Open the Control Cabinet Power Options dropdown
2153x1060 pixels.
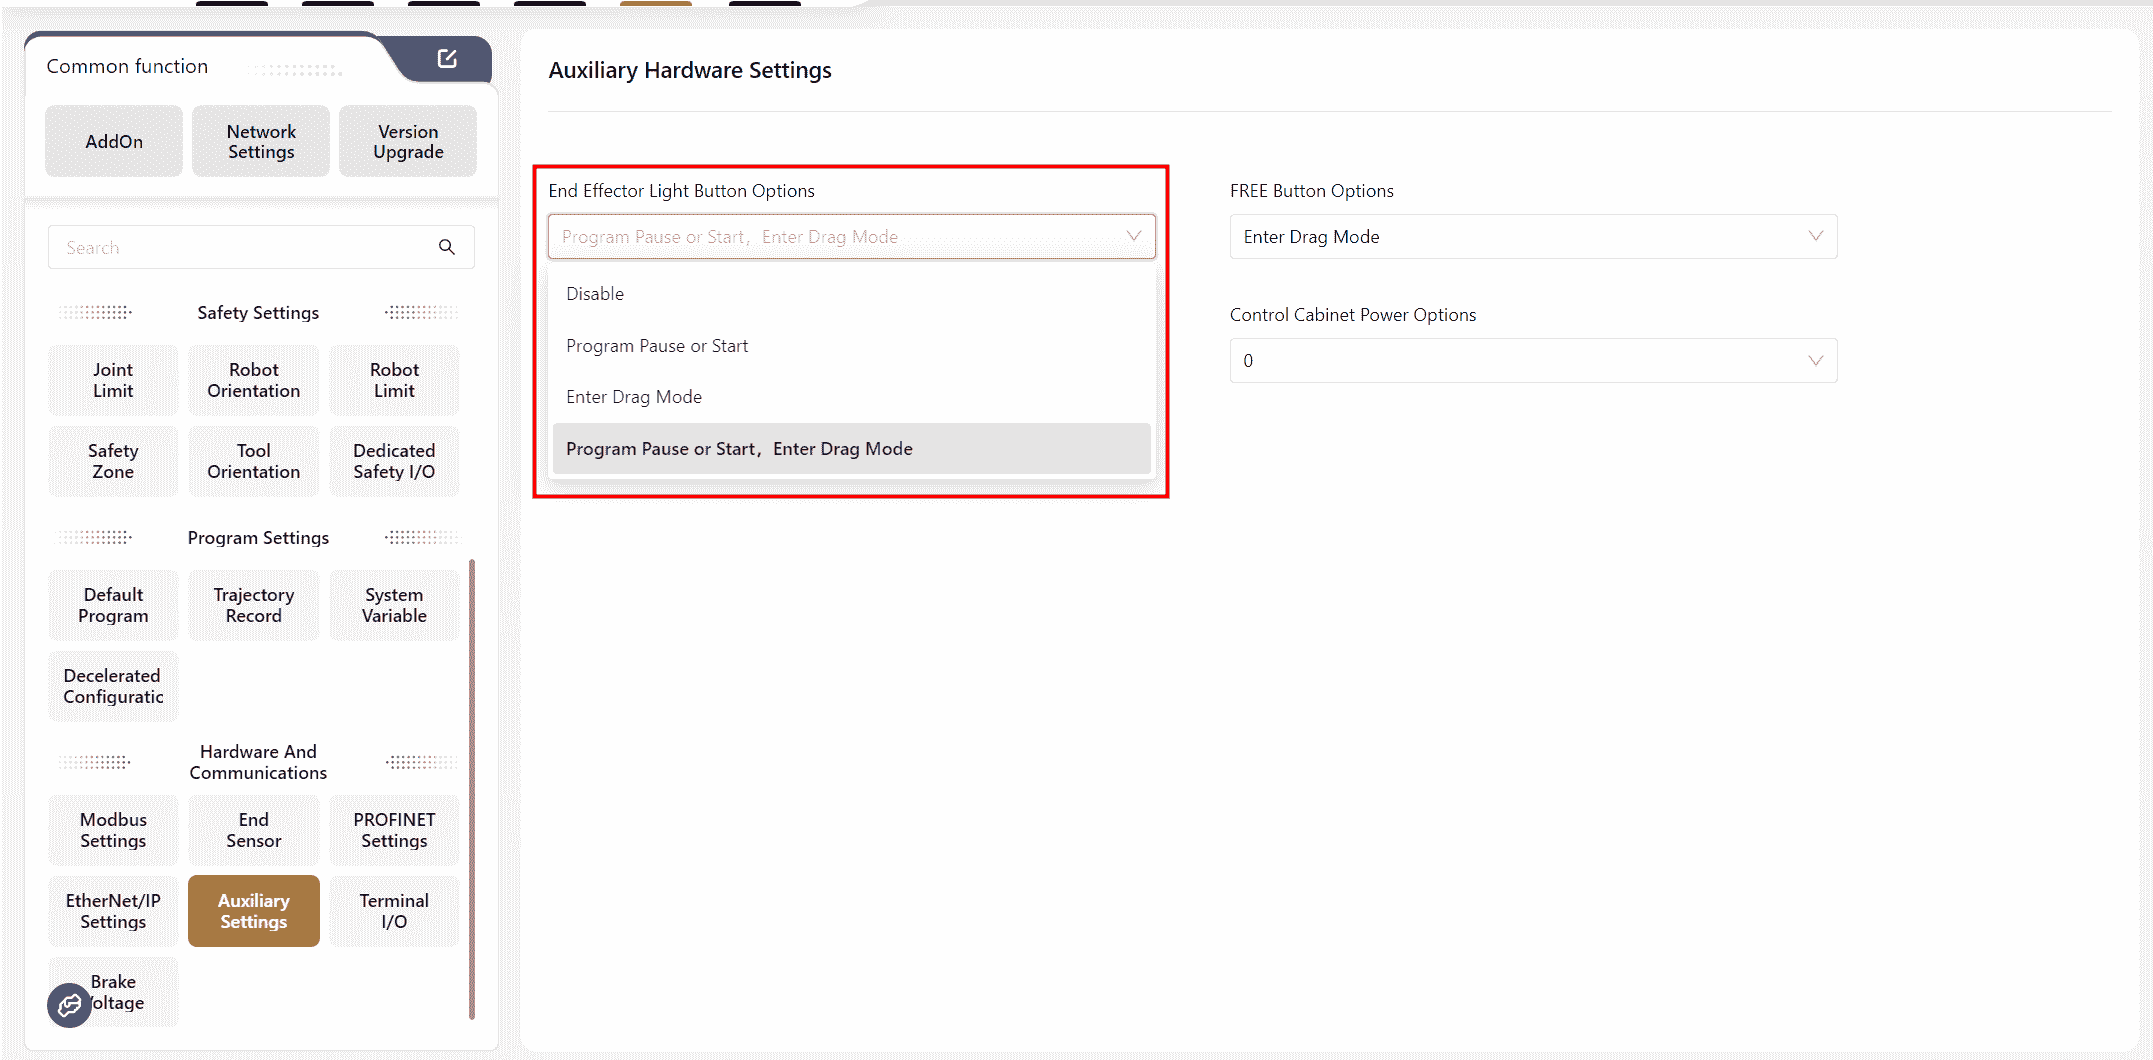coord(1532,361)
